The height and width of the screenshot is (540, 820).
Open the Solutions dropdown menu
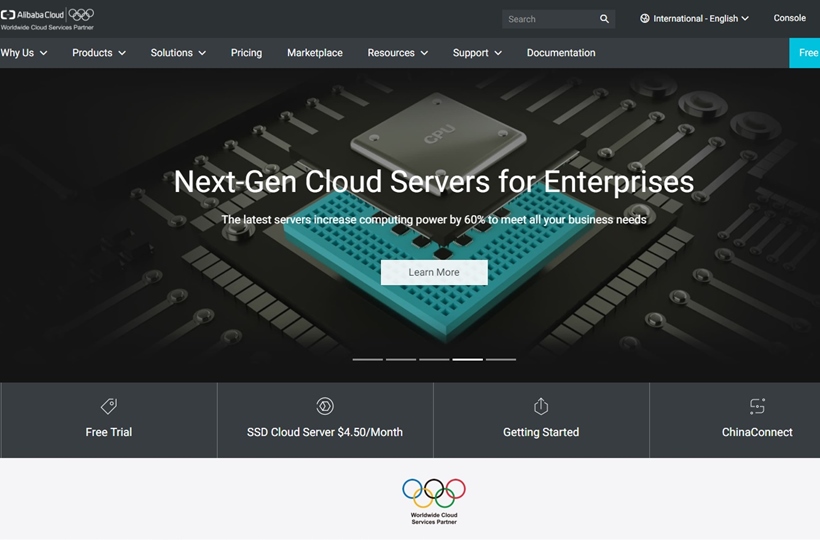pyautogui.click(x=178, y=53)
